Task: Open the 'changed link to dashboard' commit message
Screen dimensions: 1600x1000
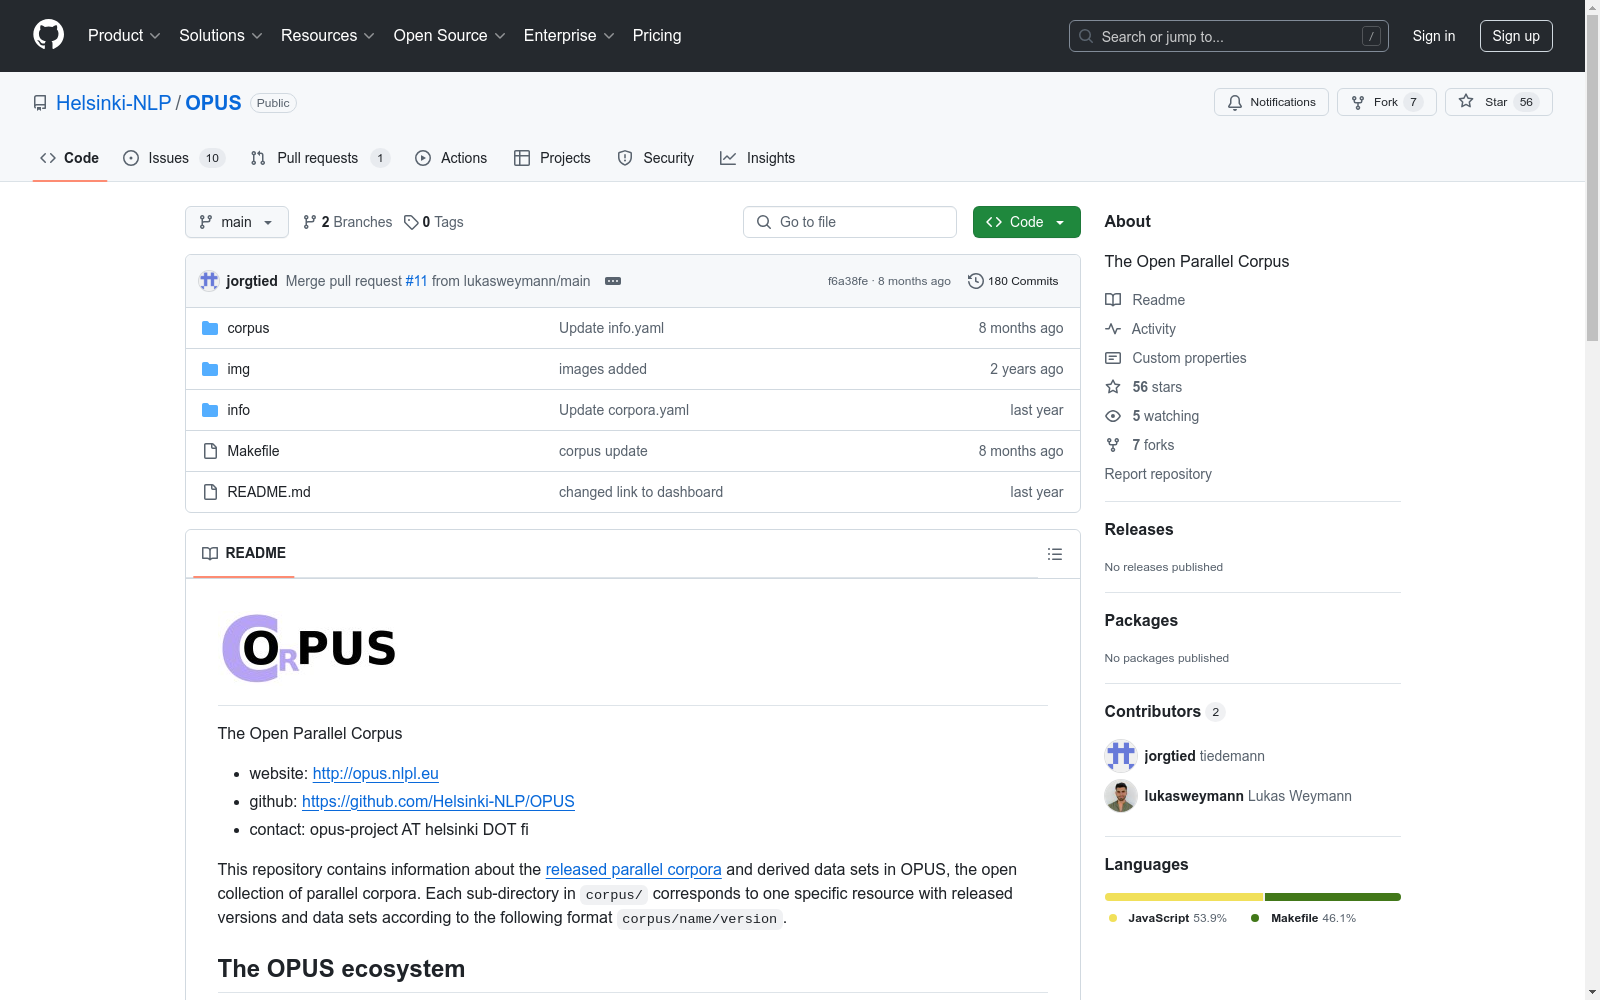Action: pyautogui.click(x=641, y=492)
